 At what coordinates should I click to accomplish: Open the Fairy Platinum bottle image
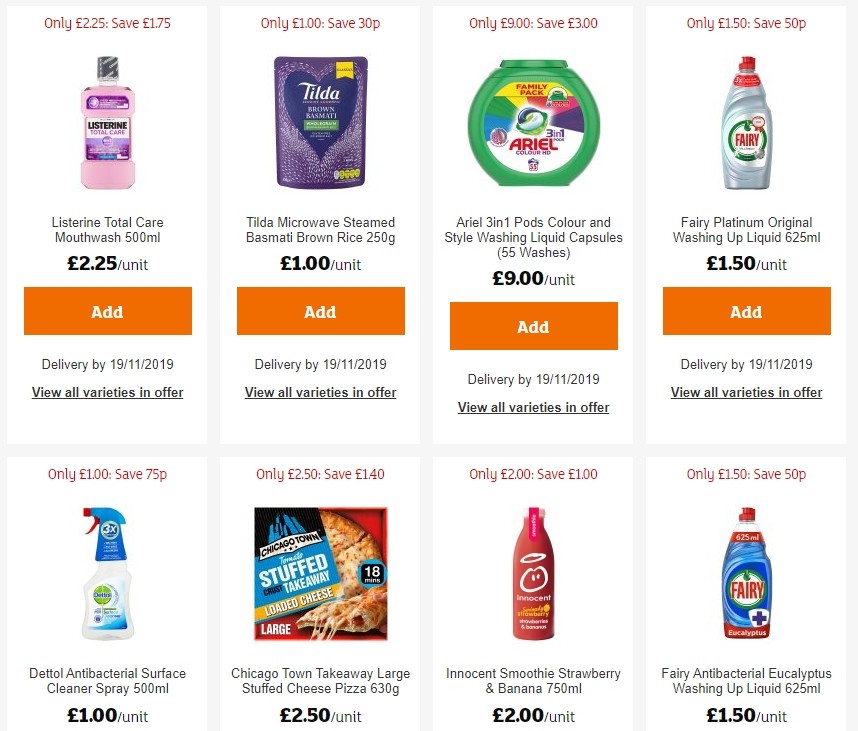tap(746, 122)
